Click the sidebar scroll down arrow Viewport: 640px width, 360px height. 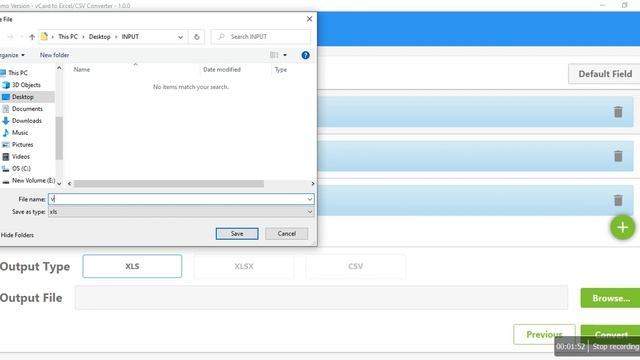click(59, 184)
